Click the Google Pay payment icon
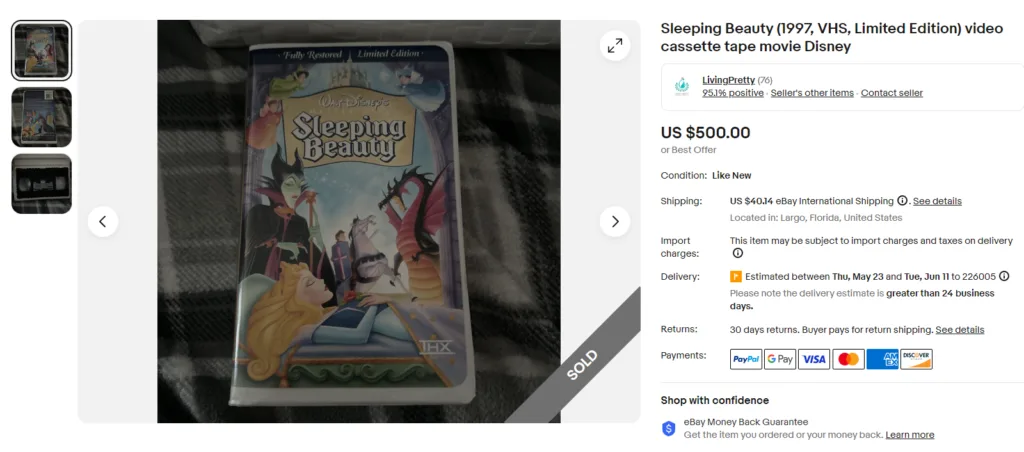Screen dimensions: 1024x452 pyautogui.click(x=780, y=359)
